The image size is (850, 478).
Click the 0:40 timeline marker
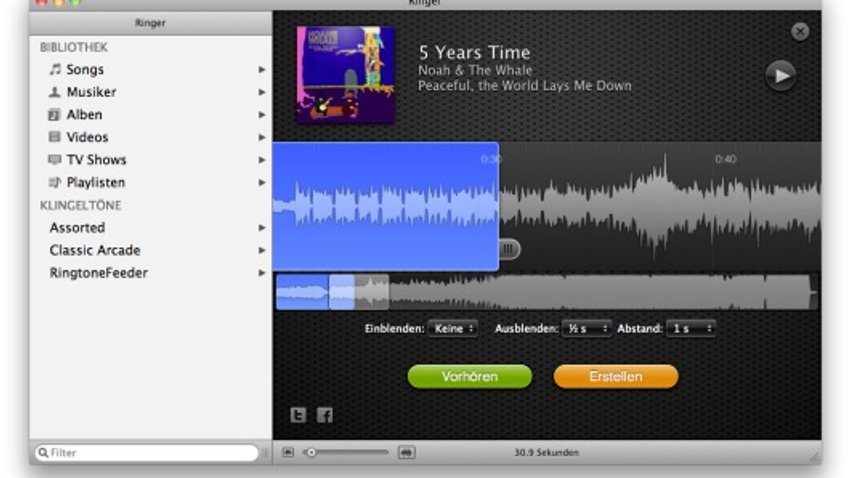(725, 159)
